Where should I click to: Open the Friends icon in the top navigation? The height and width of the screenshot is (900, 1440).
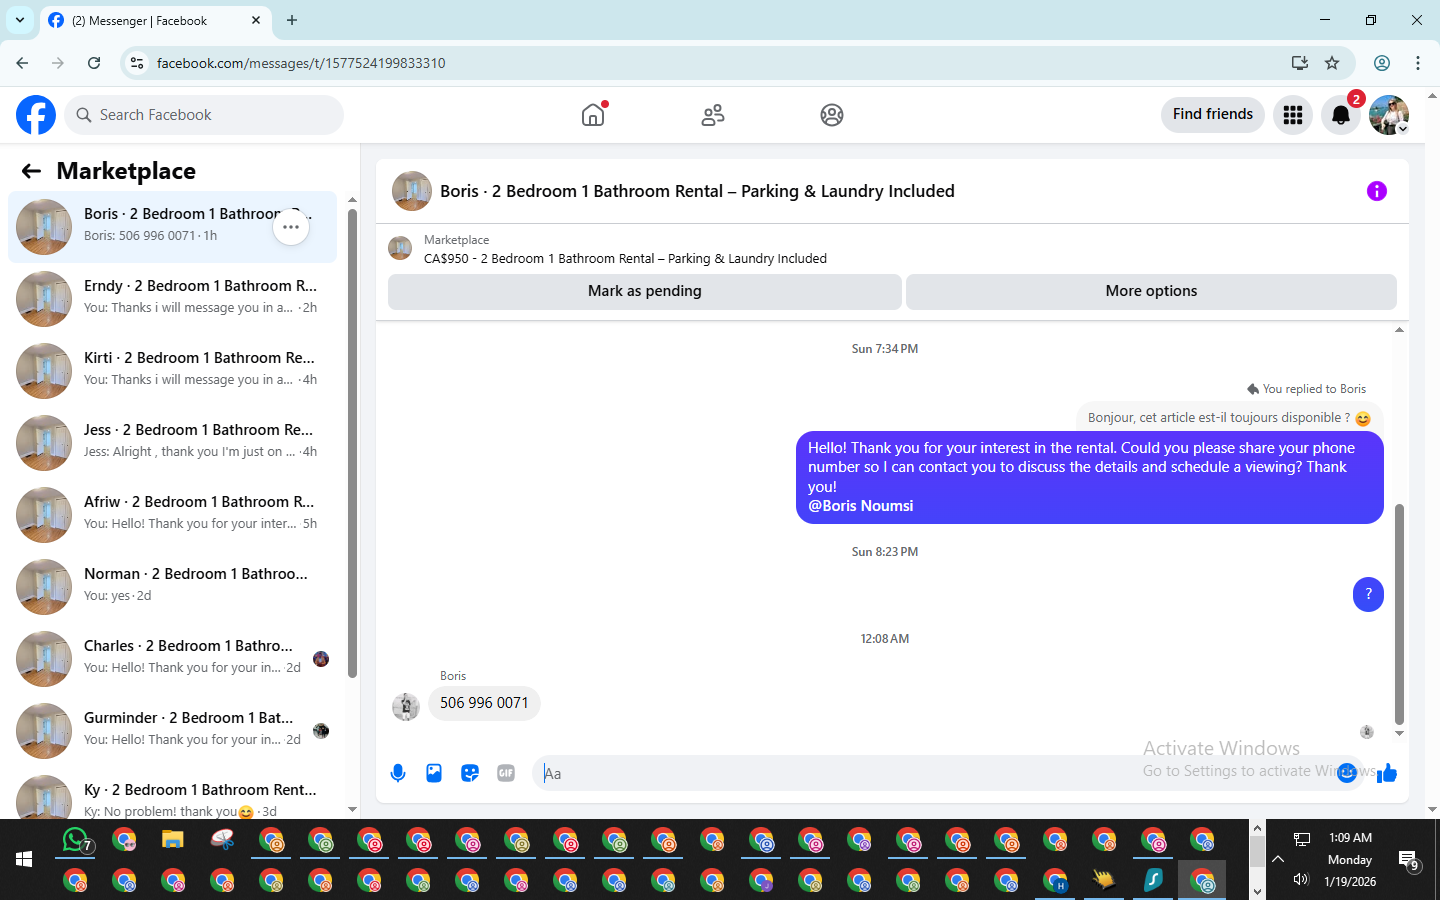click(x=713, y=115)
